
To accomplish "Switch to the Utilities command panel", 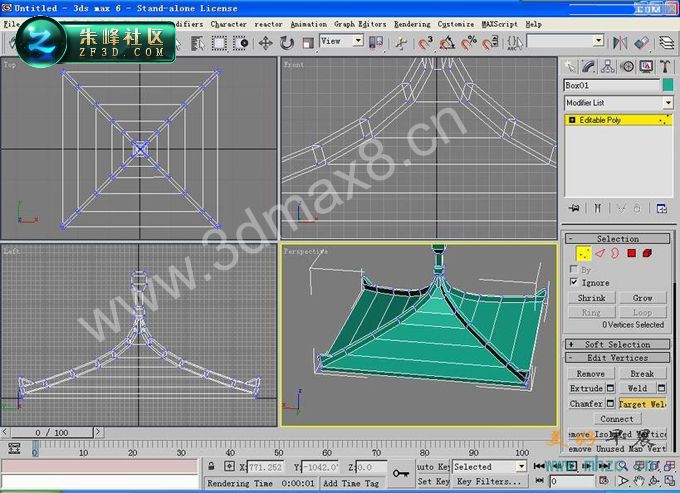I will coord(665,66).
